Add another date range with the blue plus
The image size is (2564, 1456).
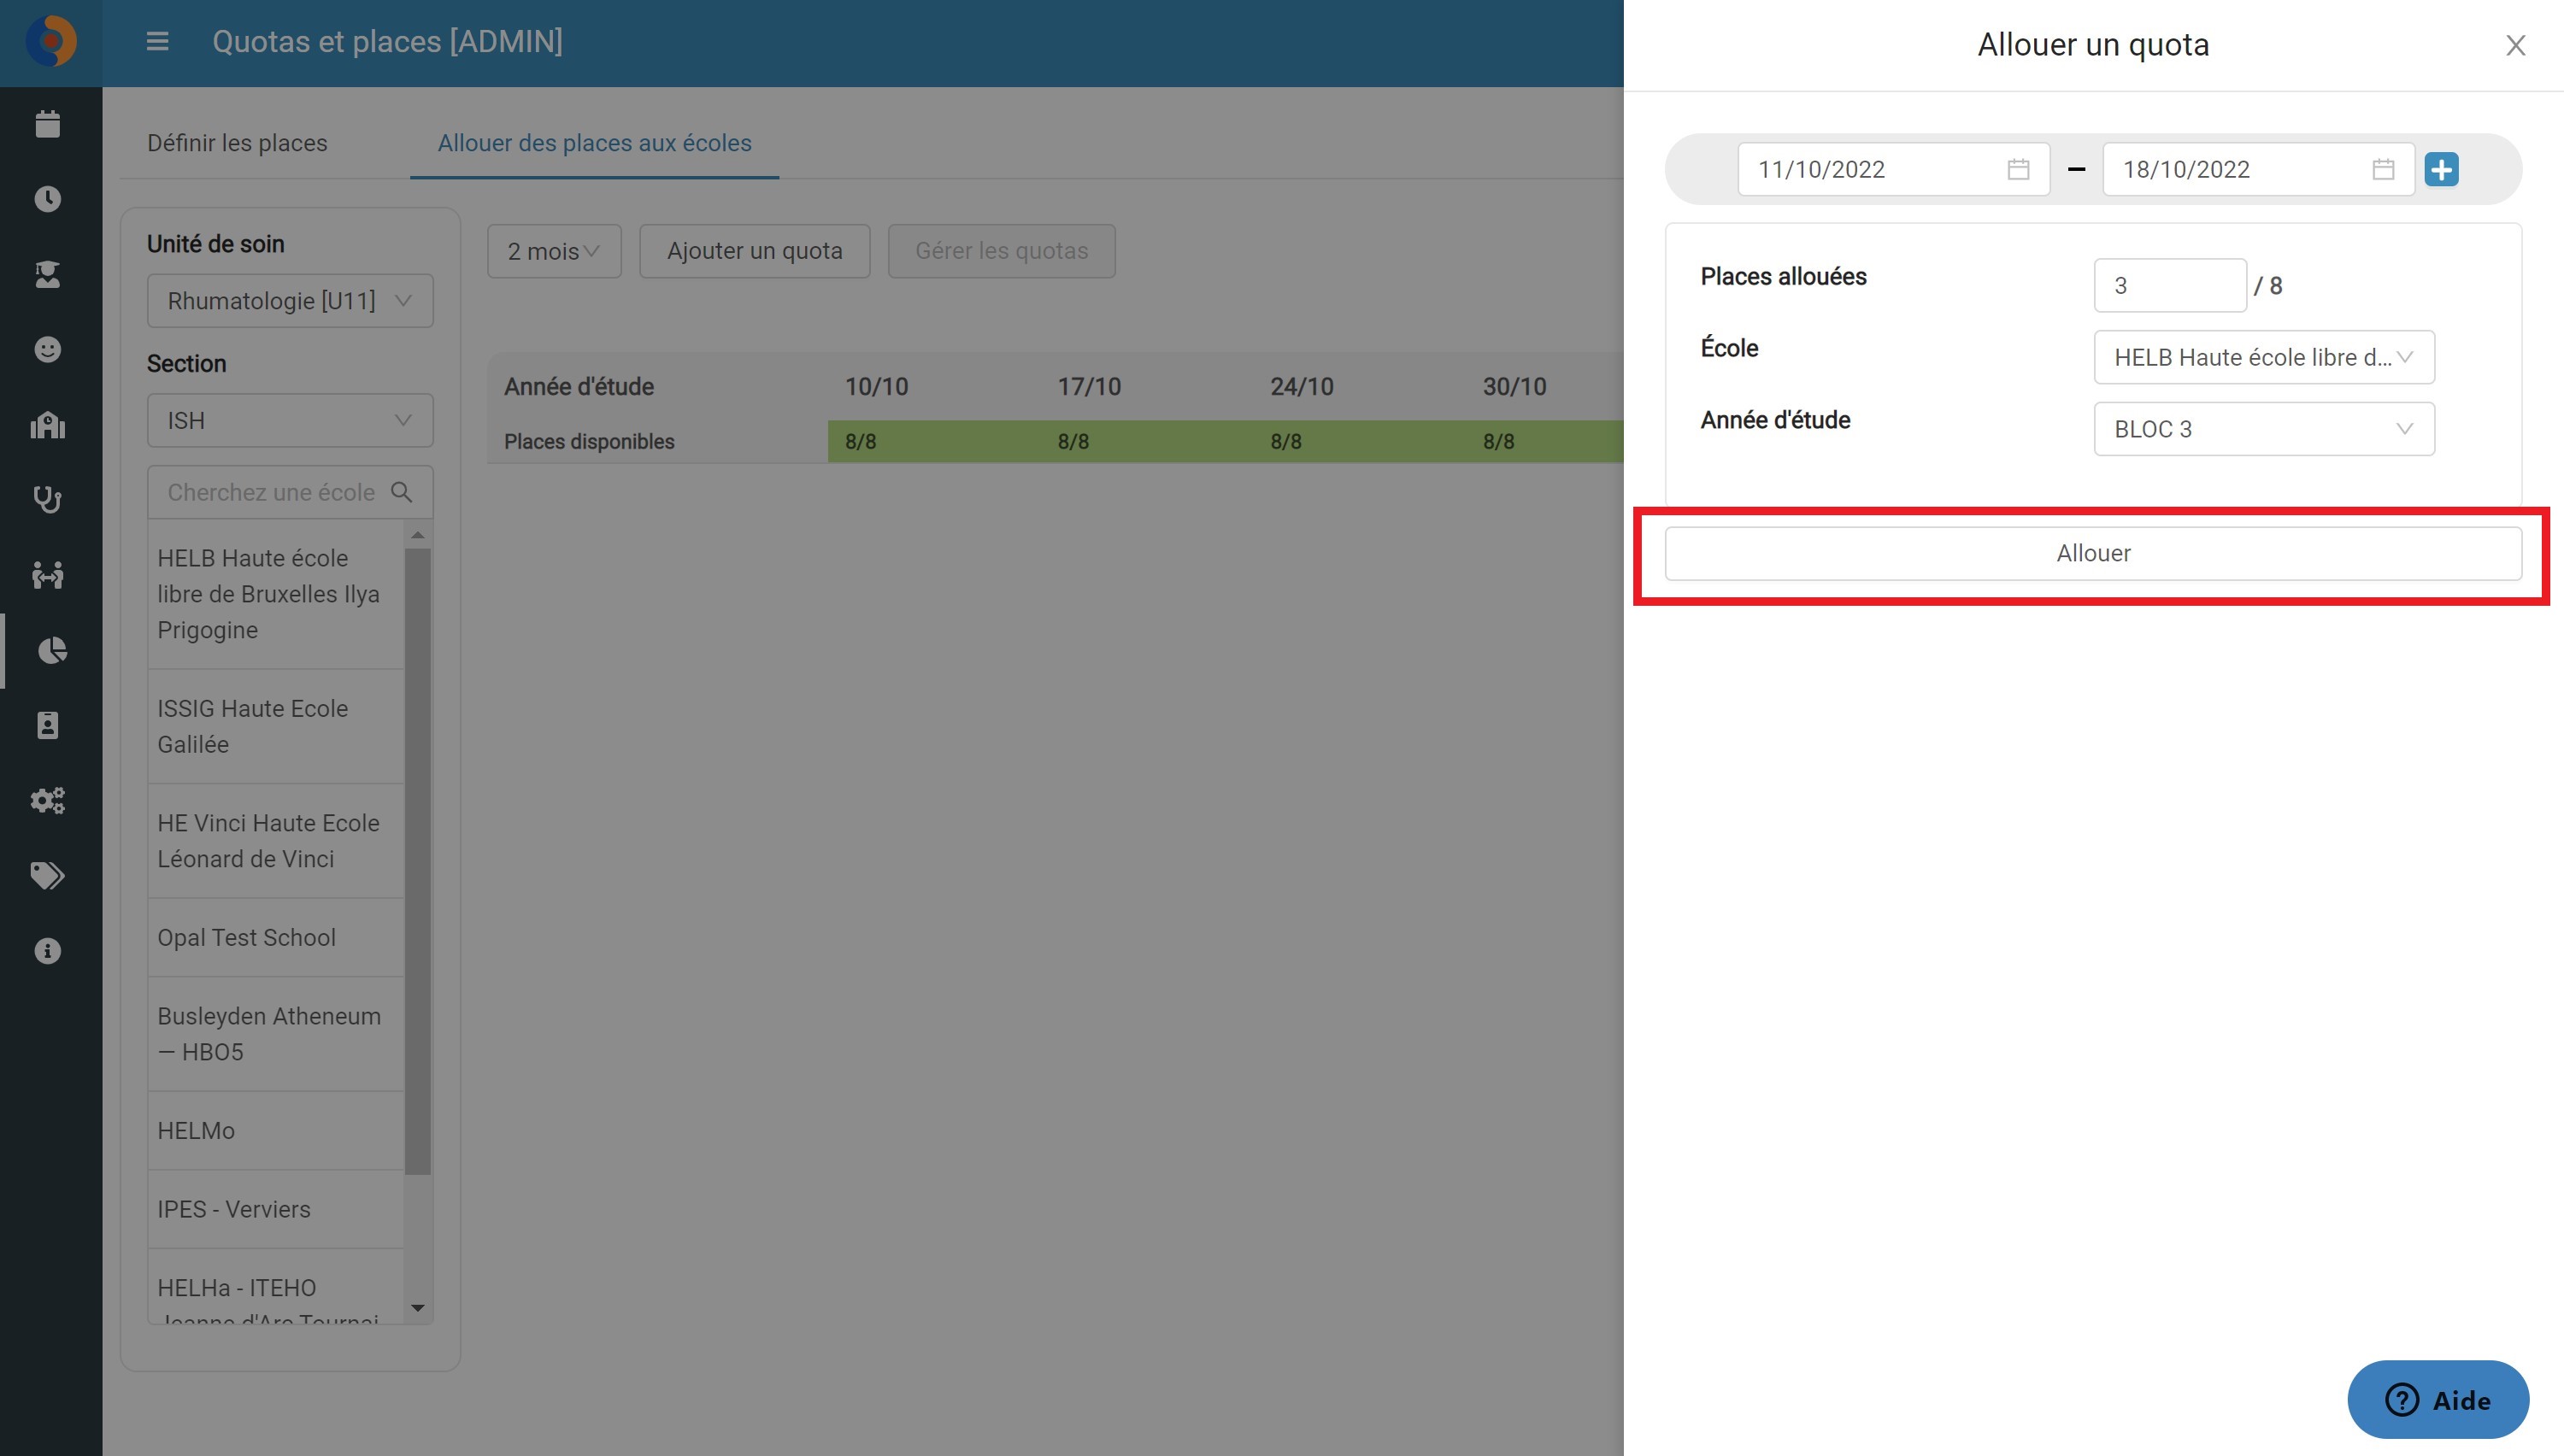pyautogui.click(x=2442, y=169)
